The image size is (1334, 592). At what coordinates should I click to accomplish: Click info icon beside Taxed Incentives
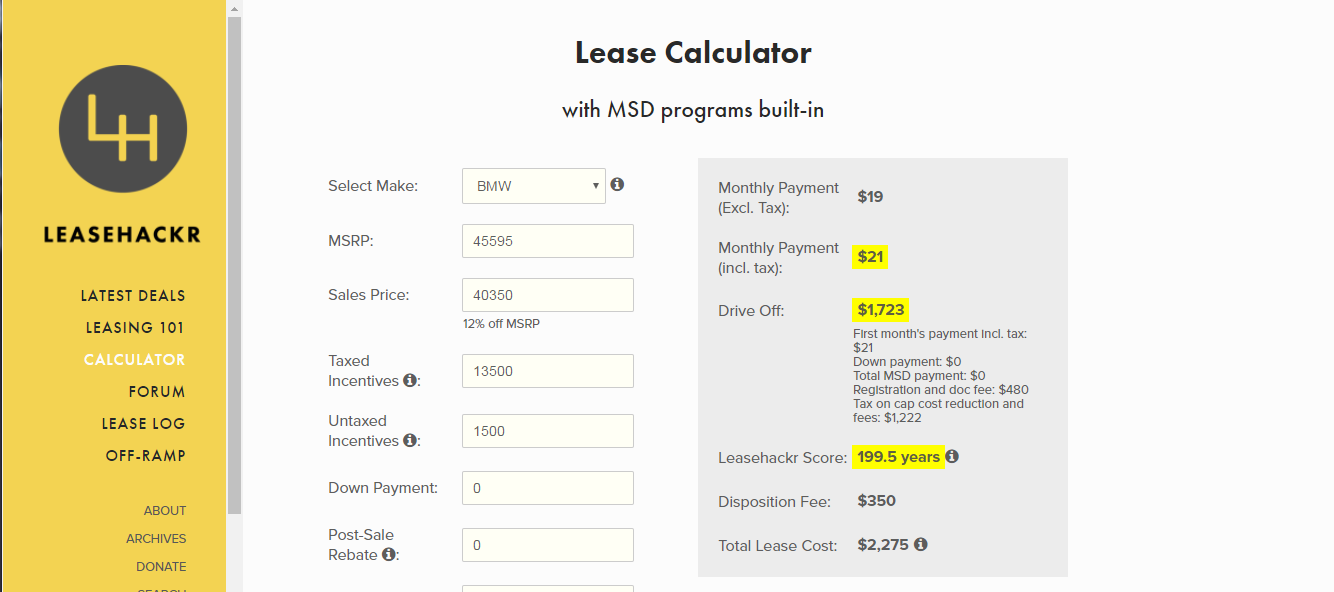[410, 381]
